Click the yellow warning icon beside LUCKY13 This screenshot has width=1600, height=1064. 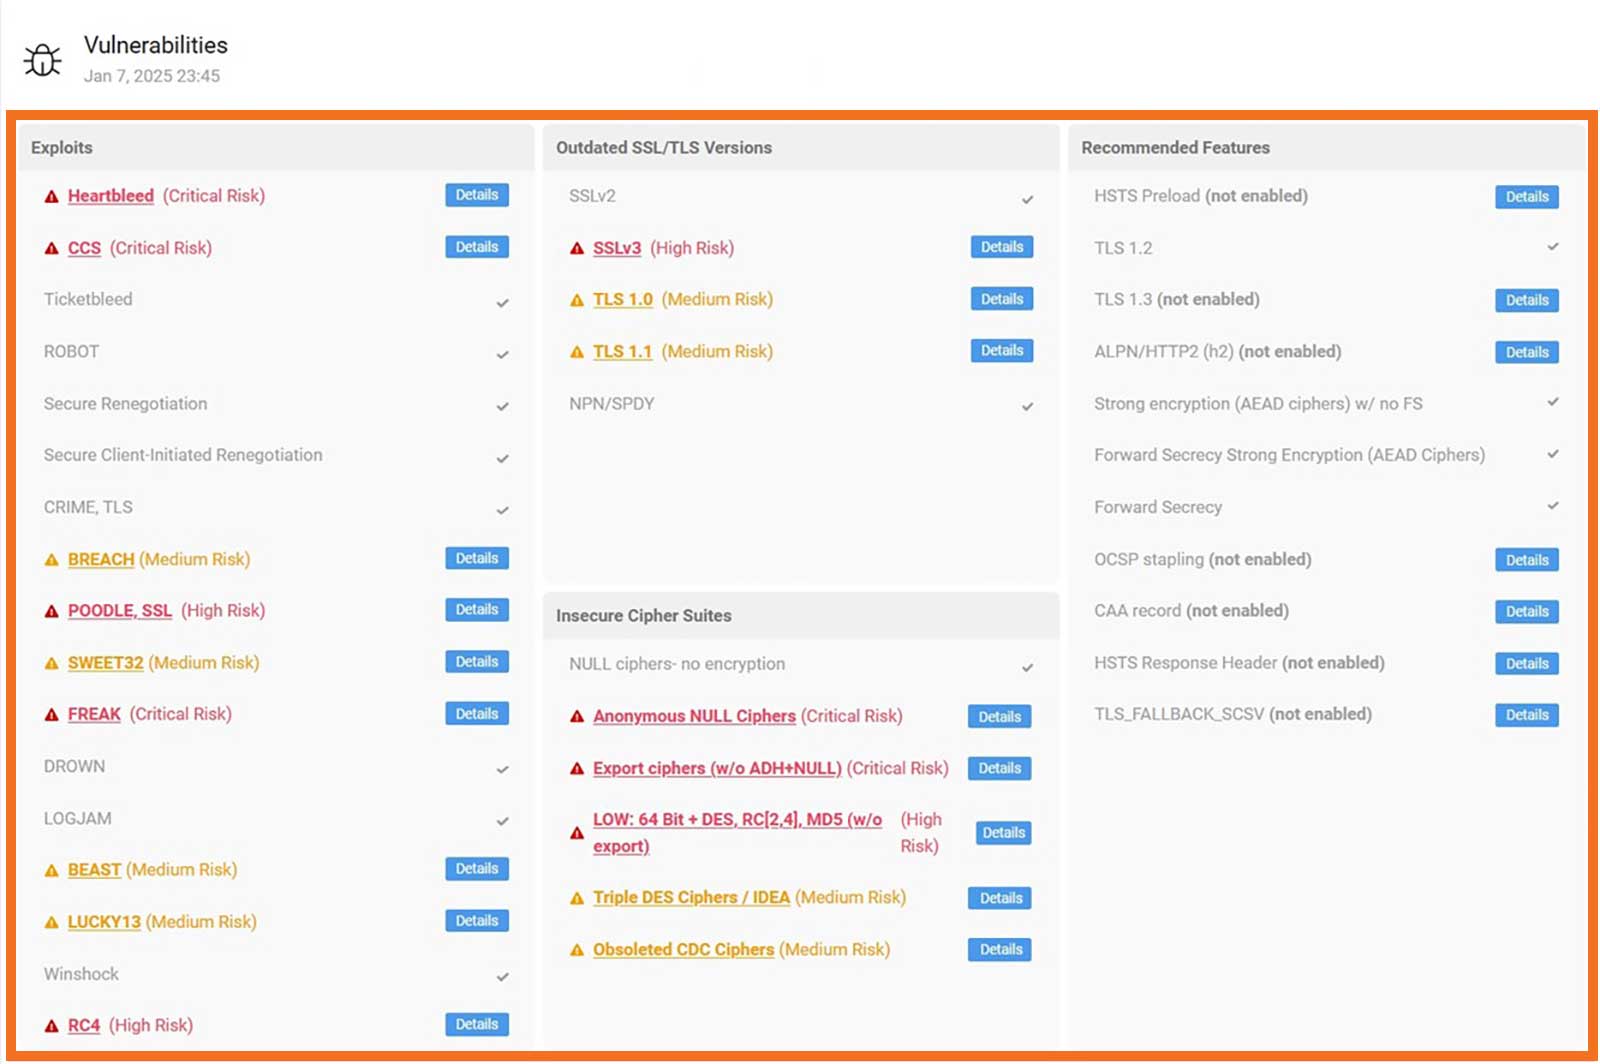(50, 921)
